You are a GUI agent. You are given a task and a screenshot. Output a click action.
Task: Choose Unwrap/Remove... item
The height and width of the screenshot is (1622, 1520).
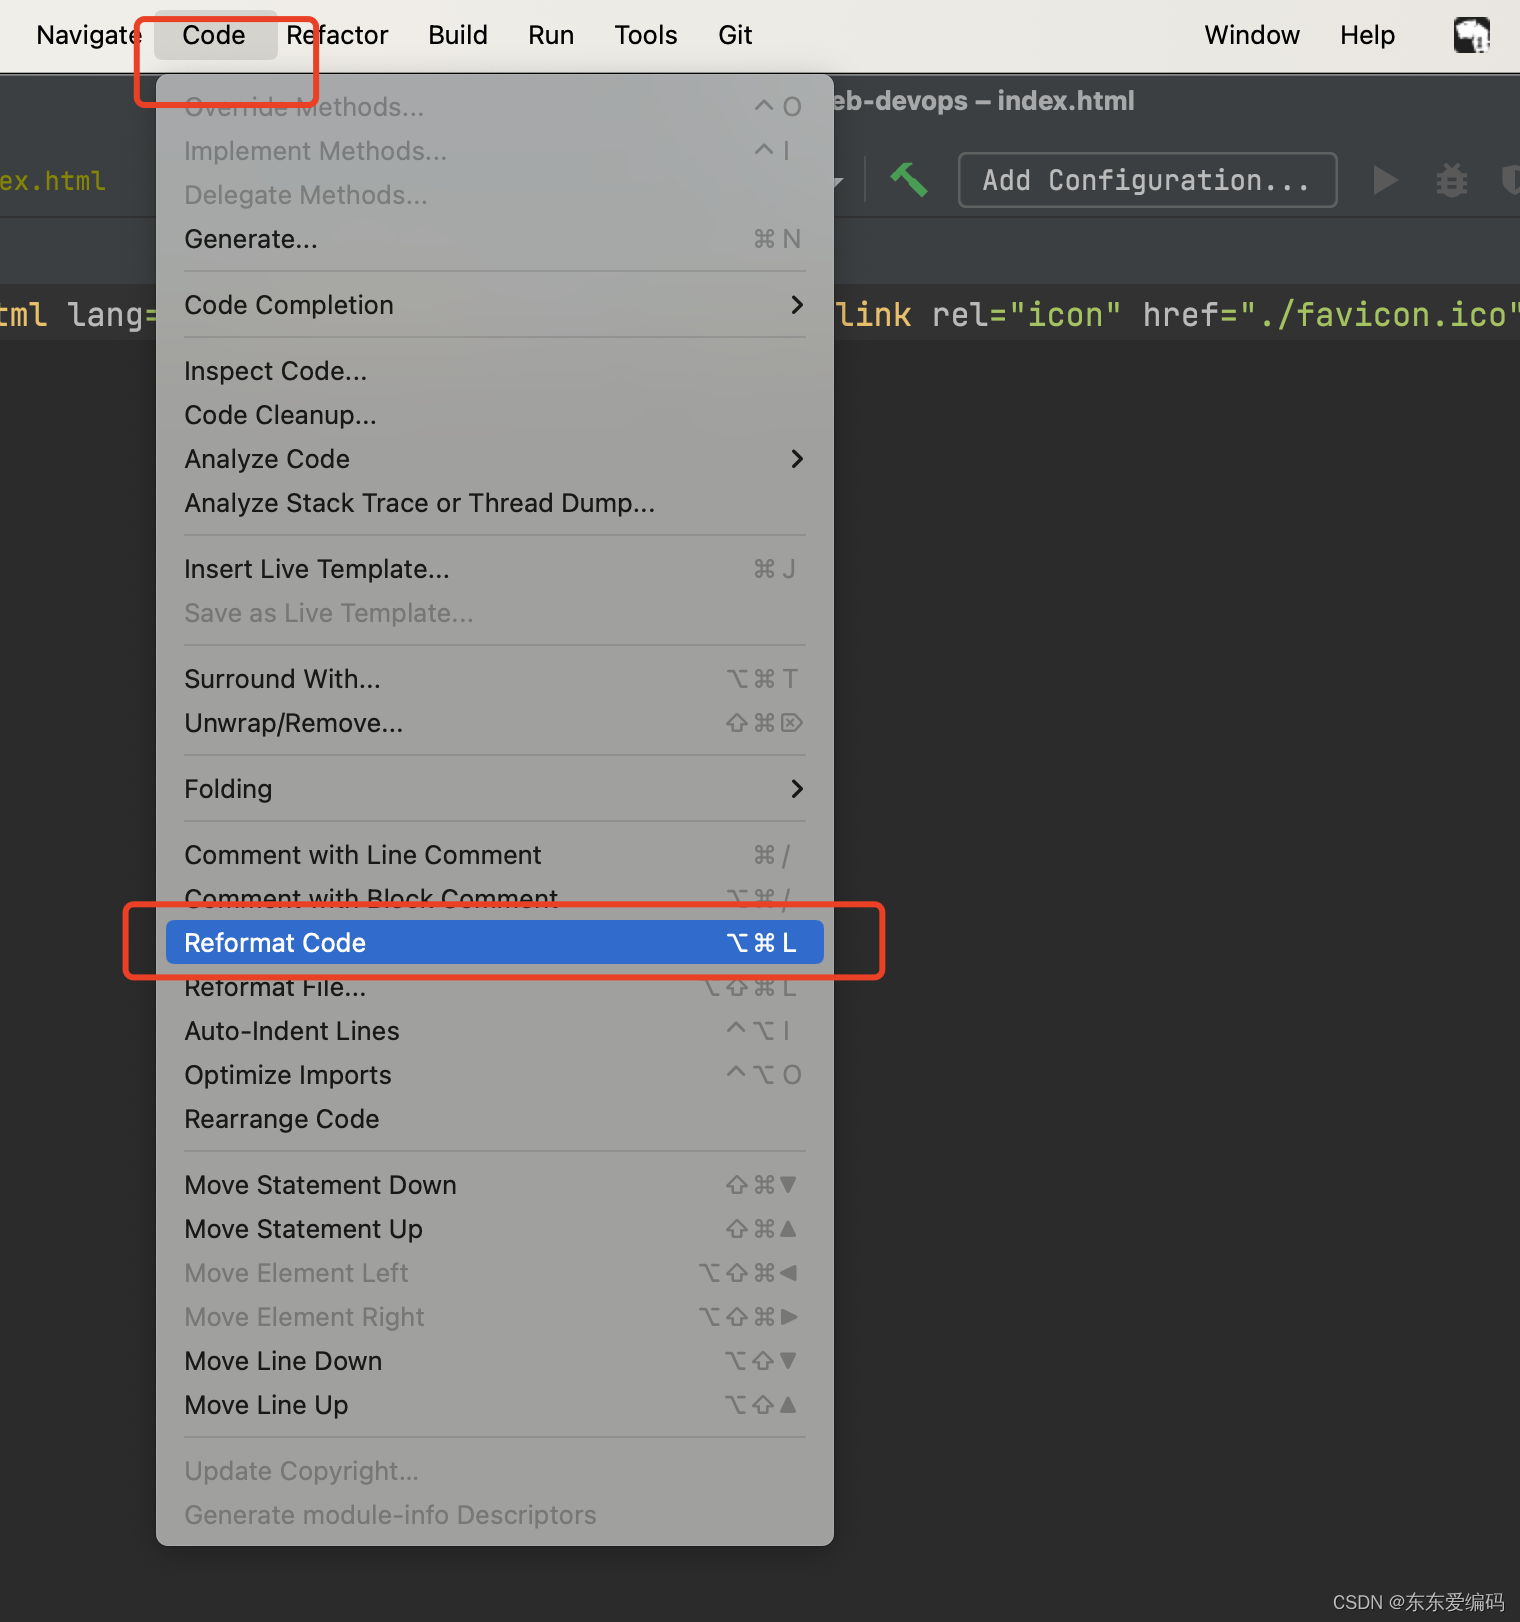coord(494,723)
